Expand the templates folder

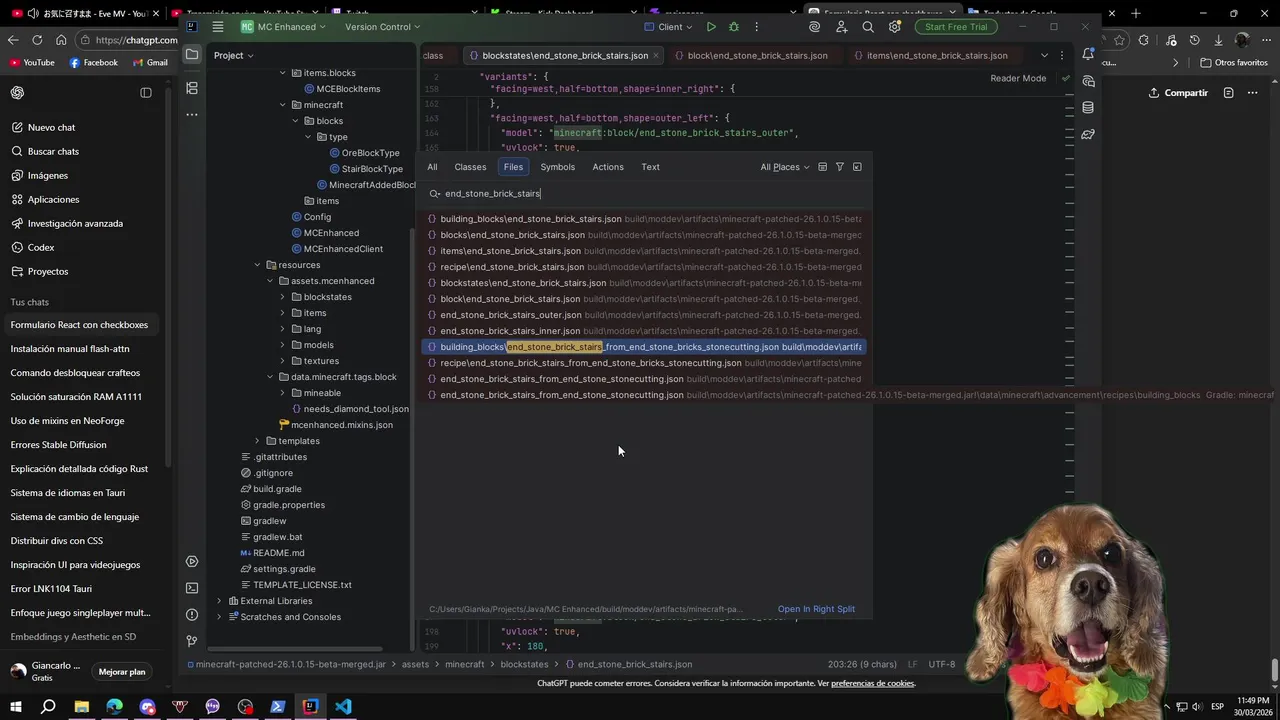257,441
